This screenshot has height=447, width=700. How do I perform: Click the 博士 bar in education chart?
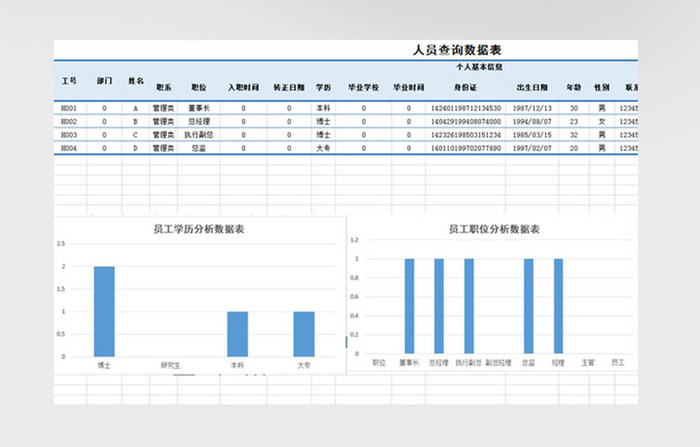[x=104, y=312]
